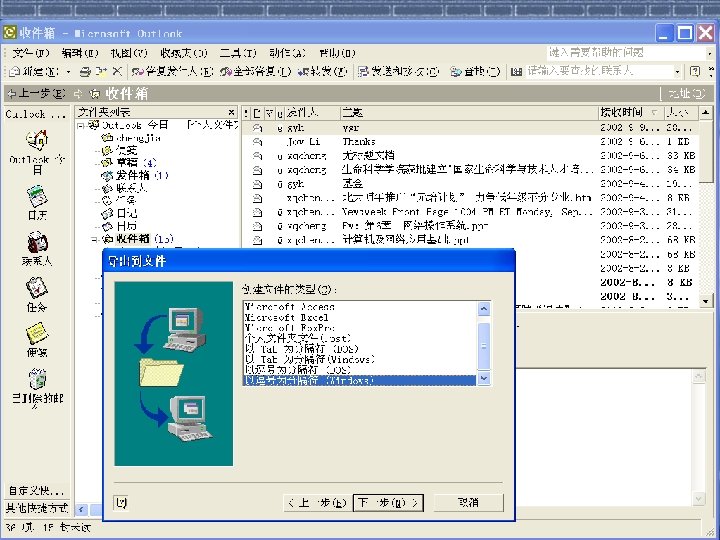Open the 收藏夹(O) menu
Image resolution: width=720 pixels, height=540 pixels.
(x=184, y=53)
